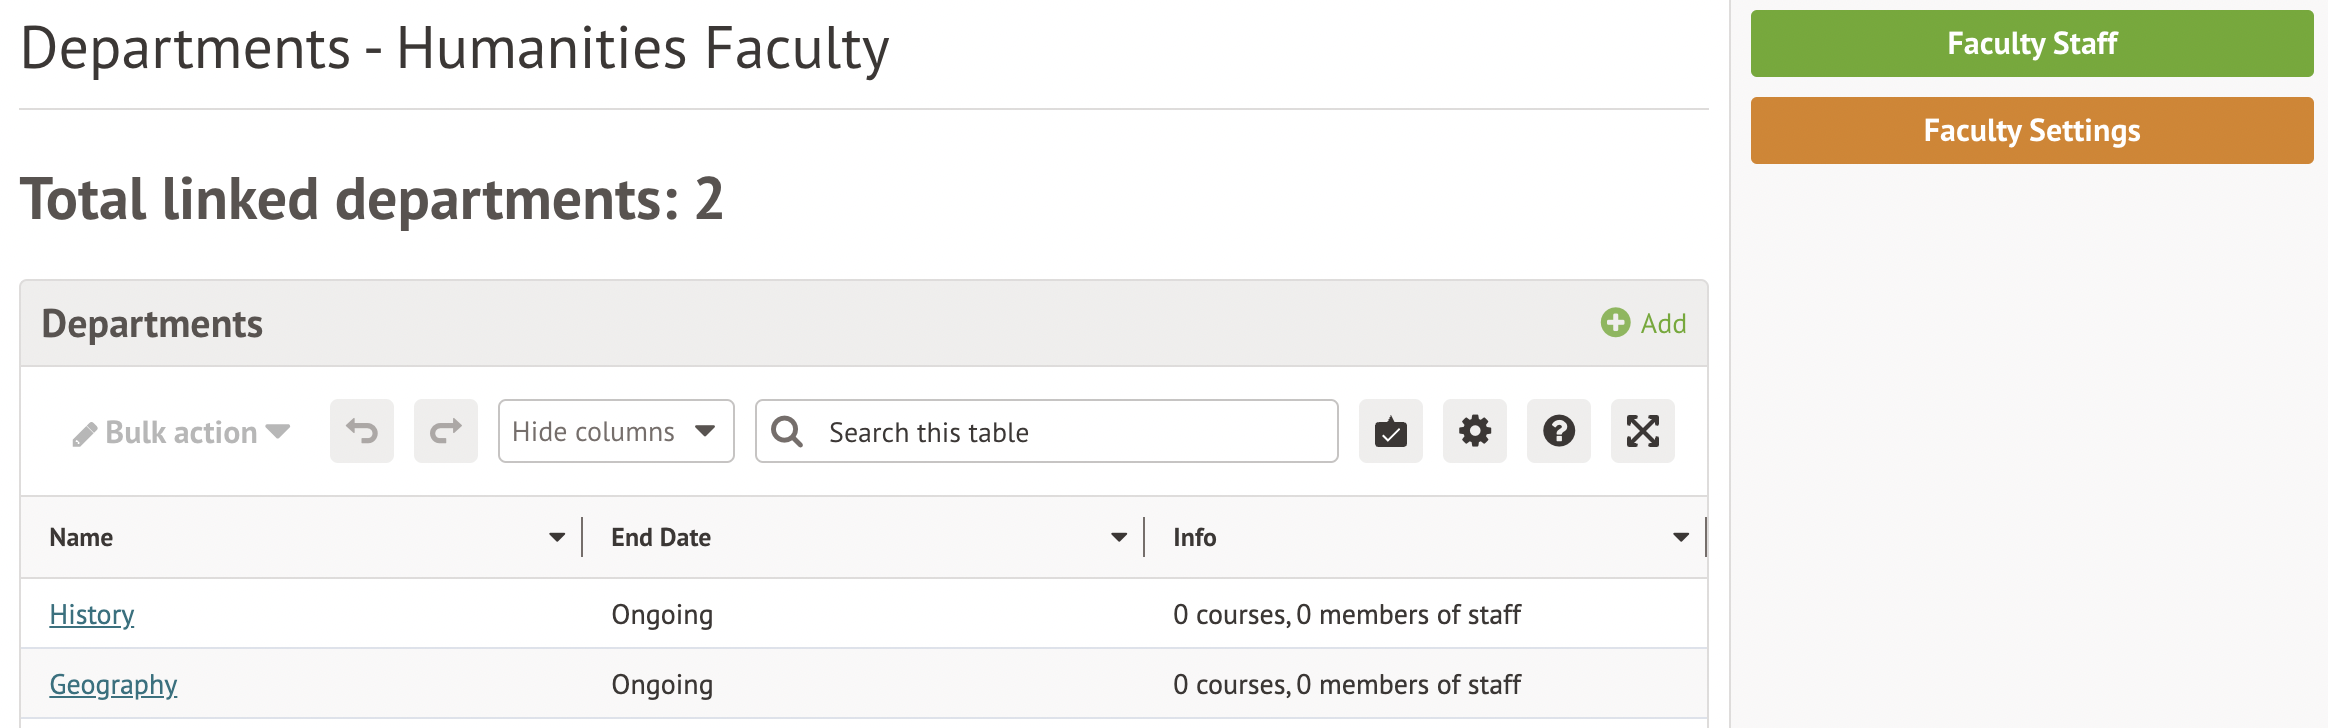Image resolution: width=2328 pixels, height=728 pixels.
Task: Click the redo arrow icon
Action: (446, 432)
